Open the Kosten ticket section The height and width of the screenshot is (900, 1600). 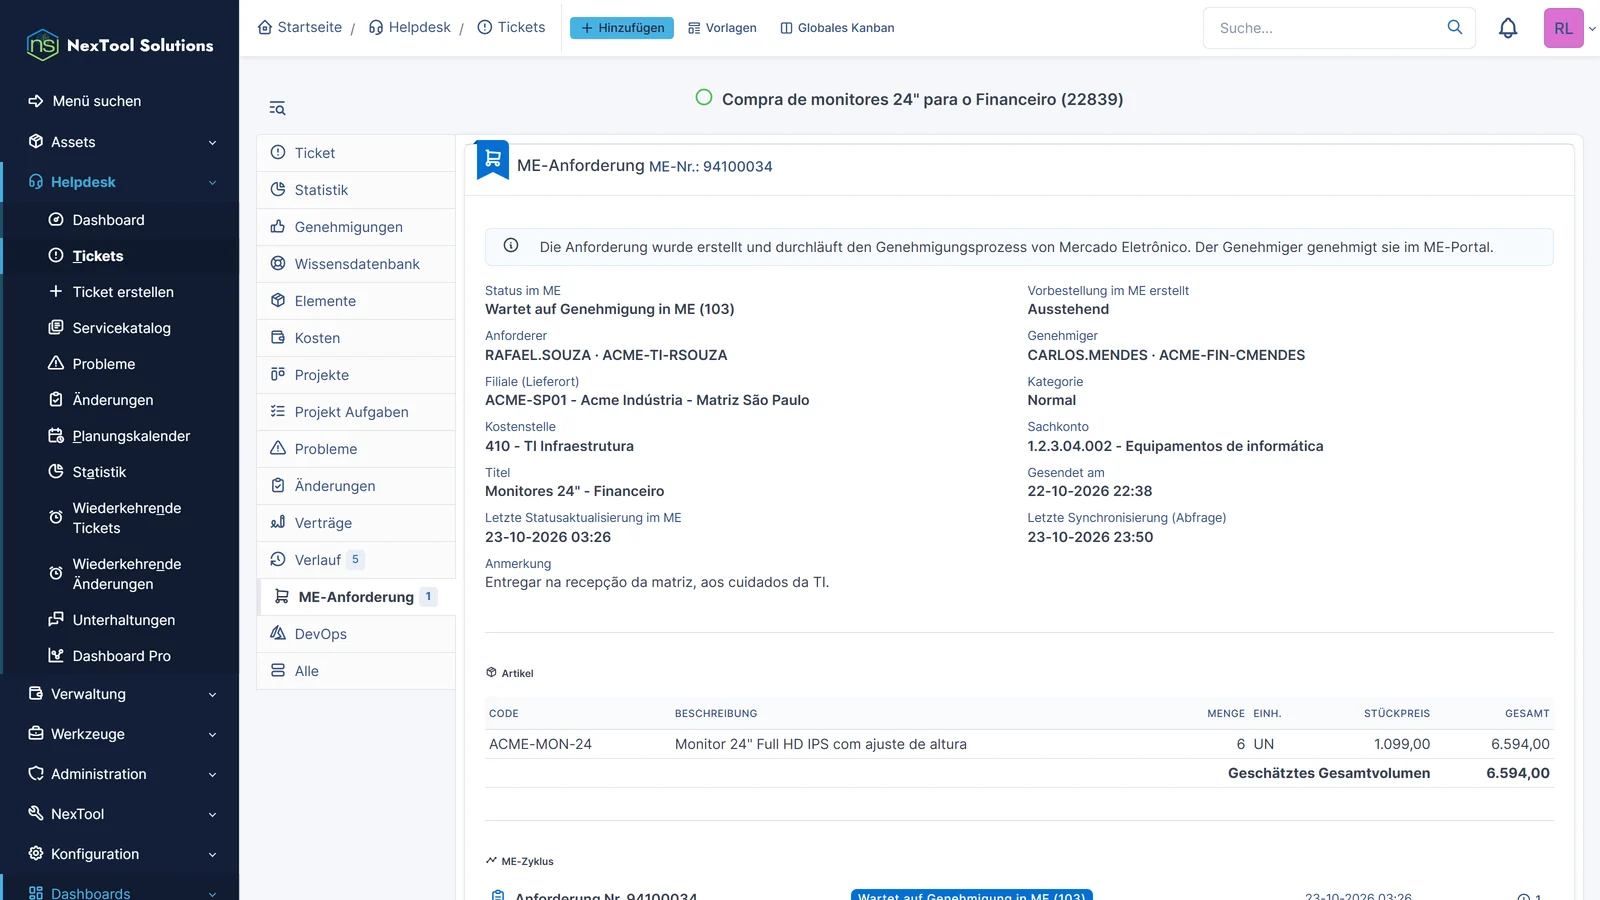pos(356,338)
